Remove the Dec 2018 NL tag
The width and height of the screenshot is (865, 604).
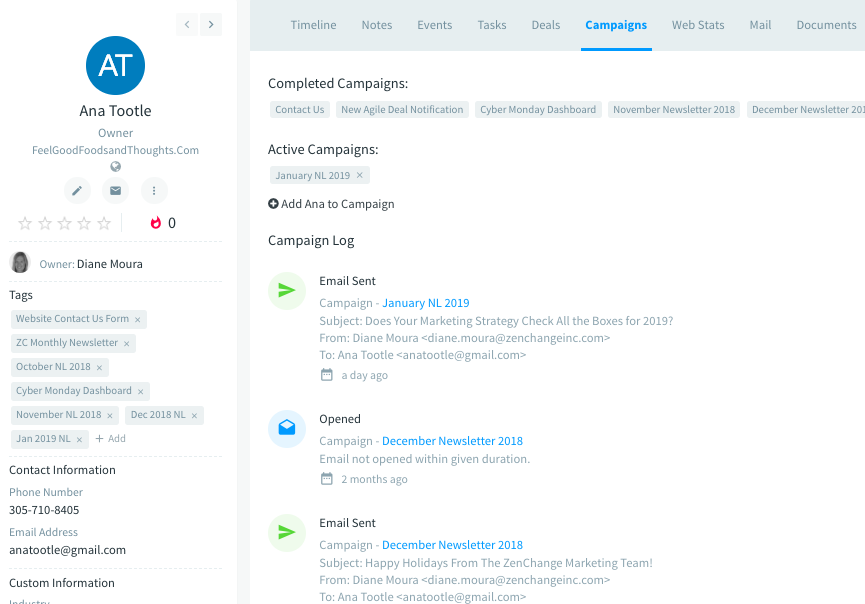tap(194, 415)
